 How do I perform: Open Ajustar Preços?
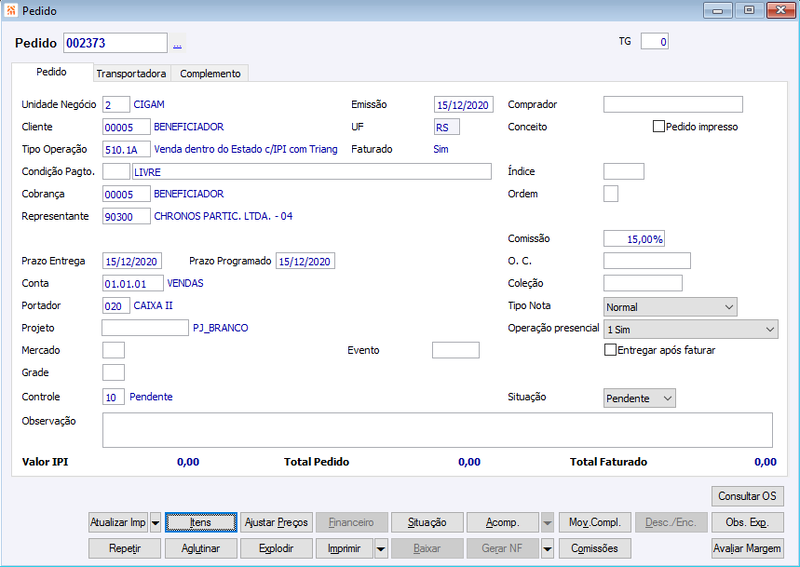coord(276,523)
